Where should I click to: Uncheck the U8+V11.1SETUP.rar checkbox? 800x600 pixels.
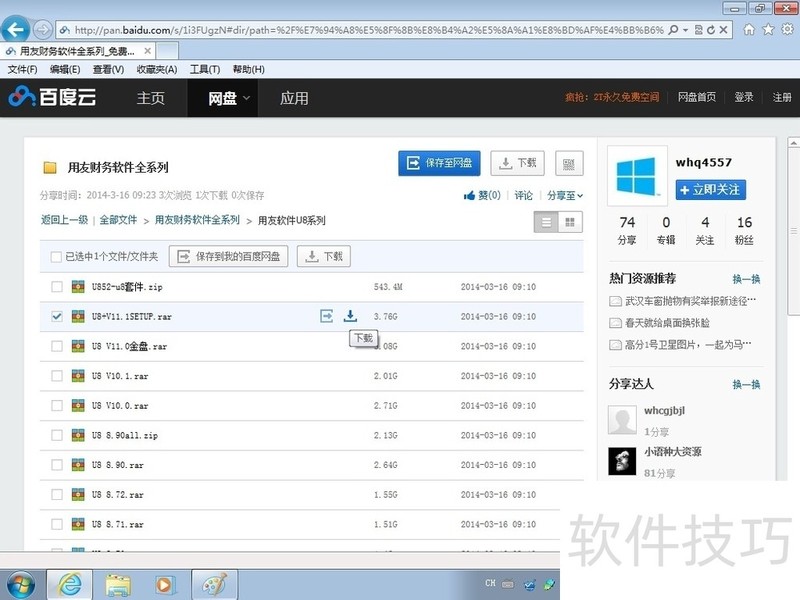[57, 316]
